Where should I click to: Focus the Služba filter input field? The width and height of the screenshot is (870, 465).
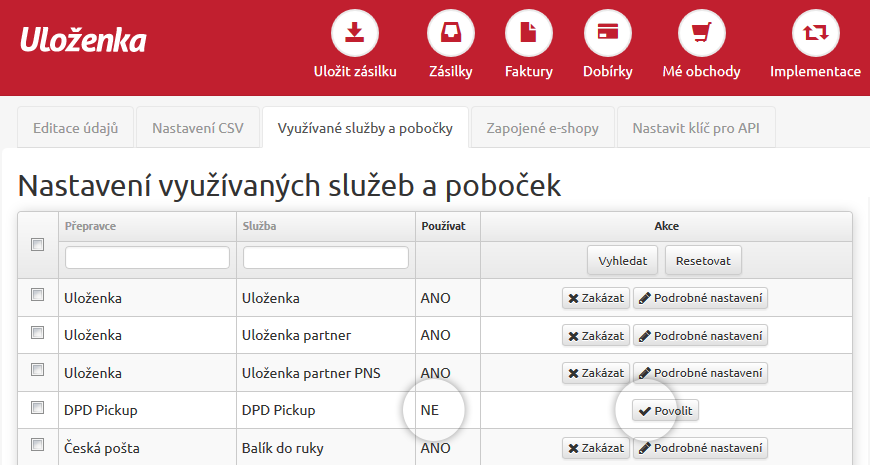point(326,257)
